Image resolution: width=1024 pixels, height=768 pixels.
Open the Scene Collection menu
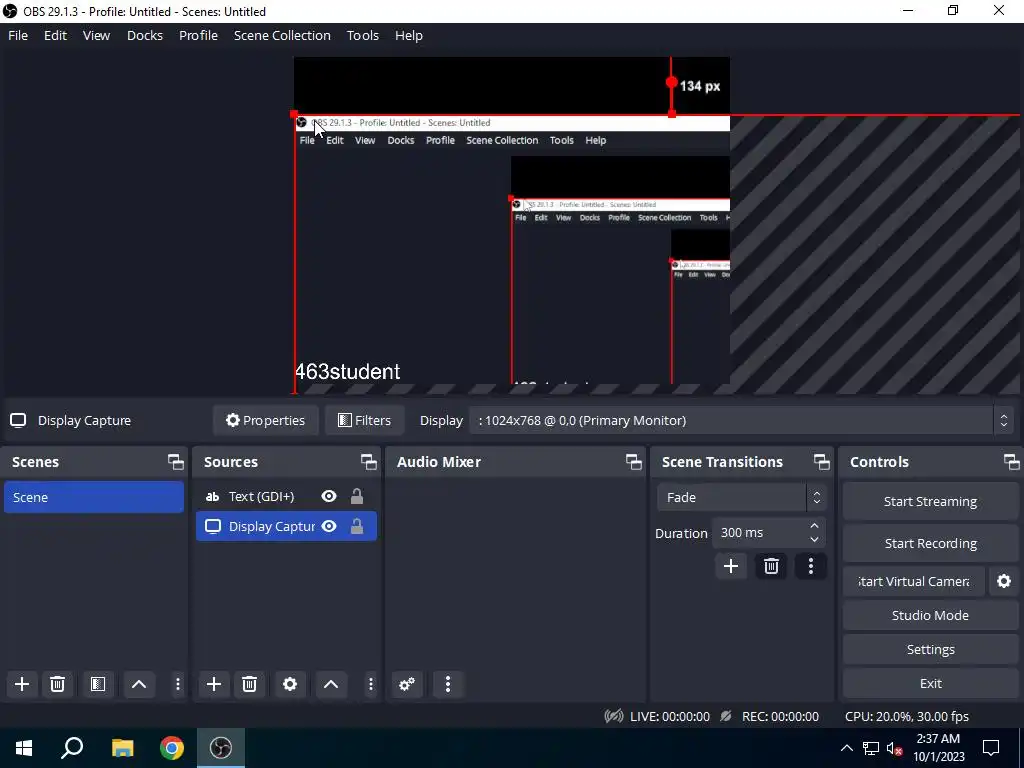click(282, 35)
